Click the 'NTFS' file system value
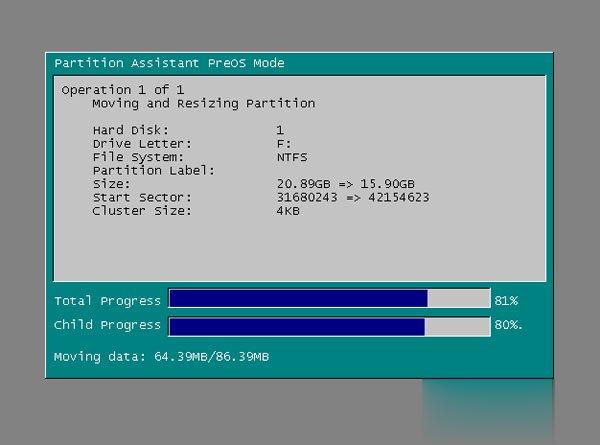The height and width of the screenshot is (445, 600). click(292, 157)
